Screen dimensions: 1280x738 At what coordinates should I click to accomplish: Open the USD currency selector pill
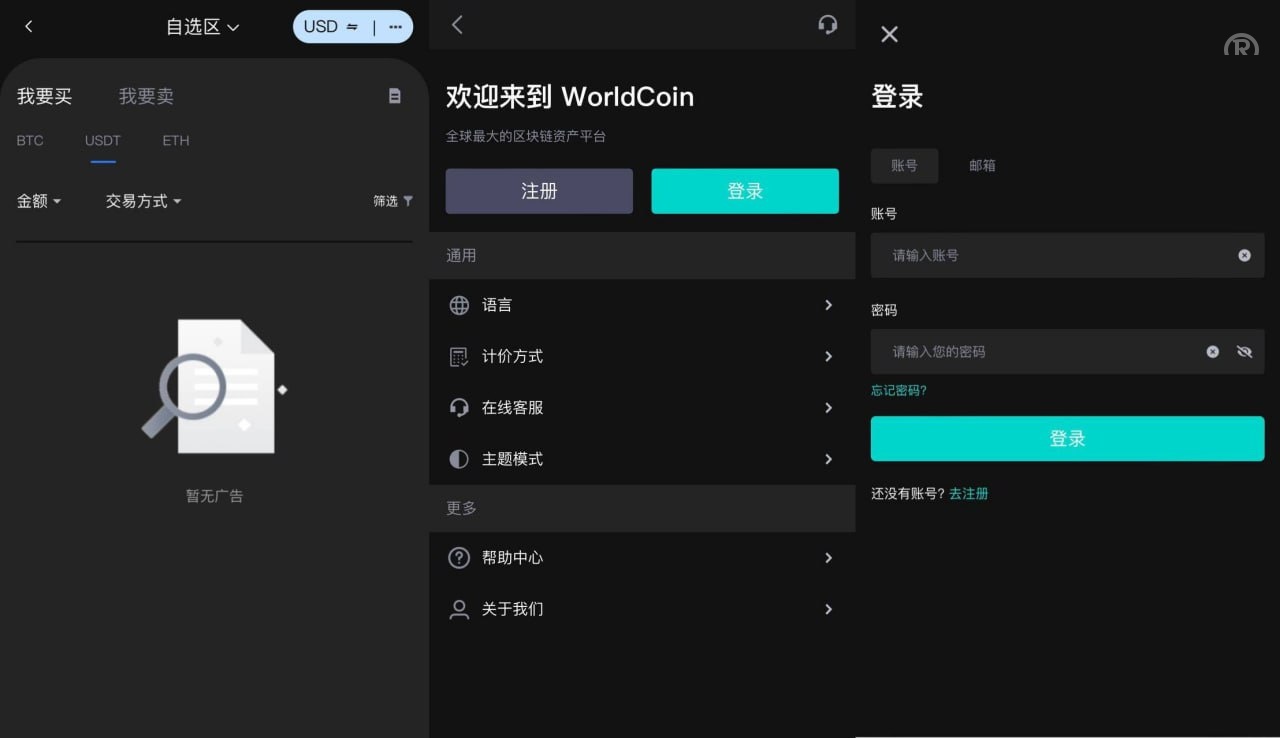pos(330,26)
